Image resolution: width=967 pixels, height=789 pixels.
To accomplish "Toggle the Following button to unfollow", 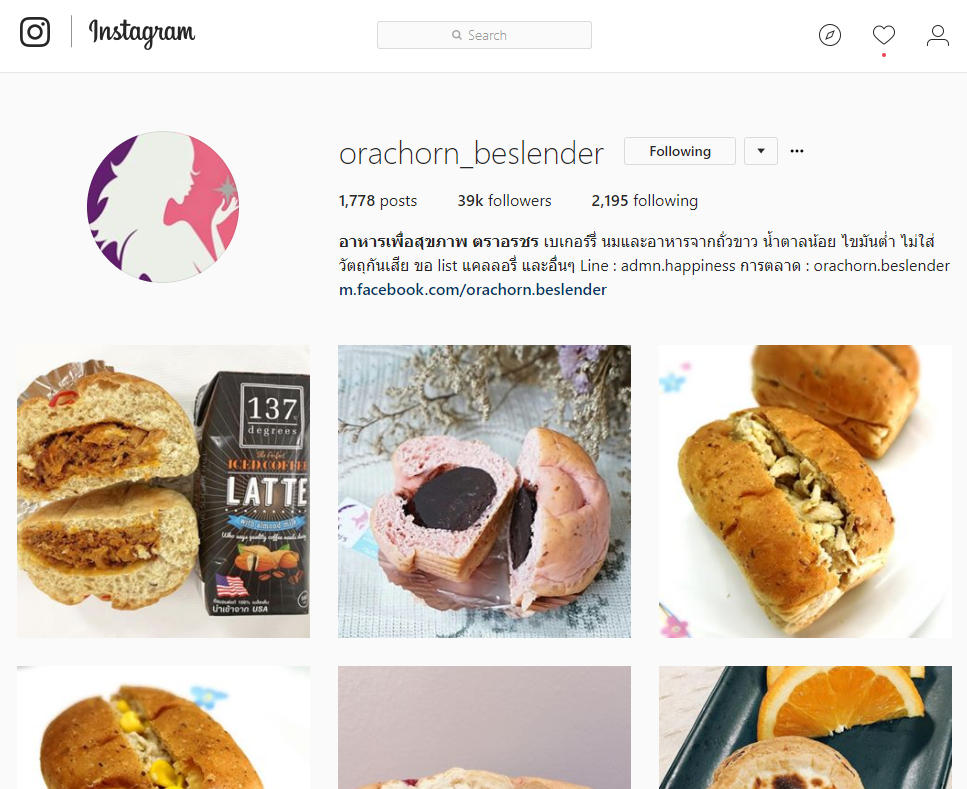I will click(680, 151).
